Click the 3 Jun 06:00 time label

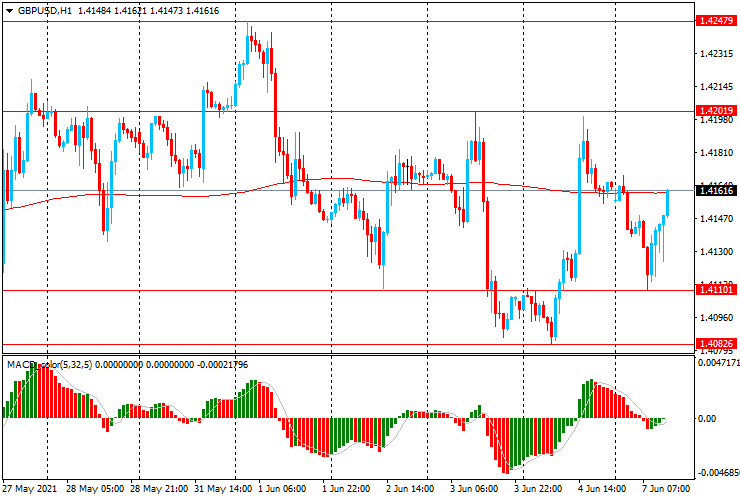tap(474, 490)
